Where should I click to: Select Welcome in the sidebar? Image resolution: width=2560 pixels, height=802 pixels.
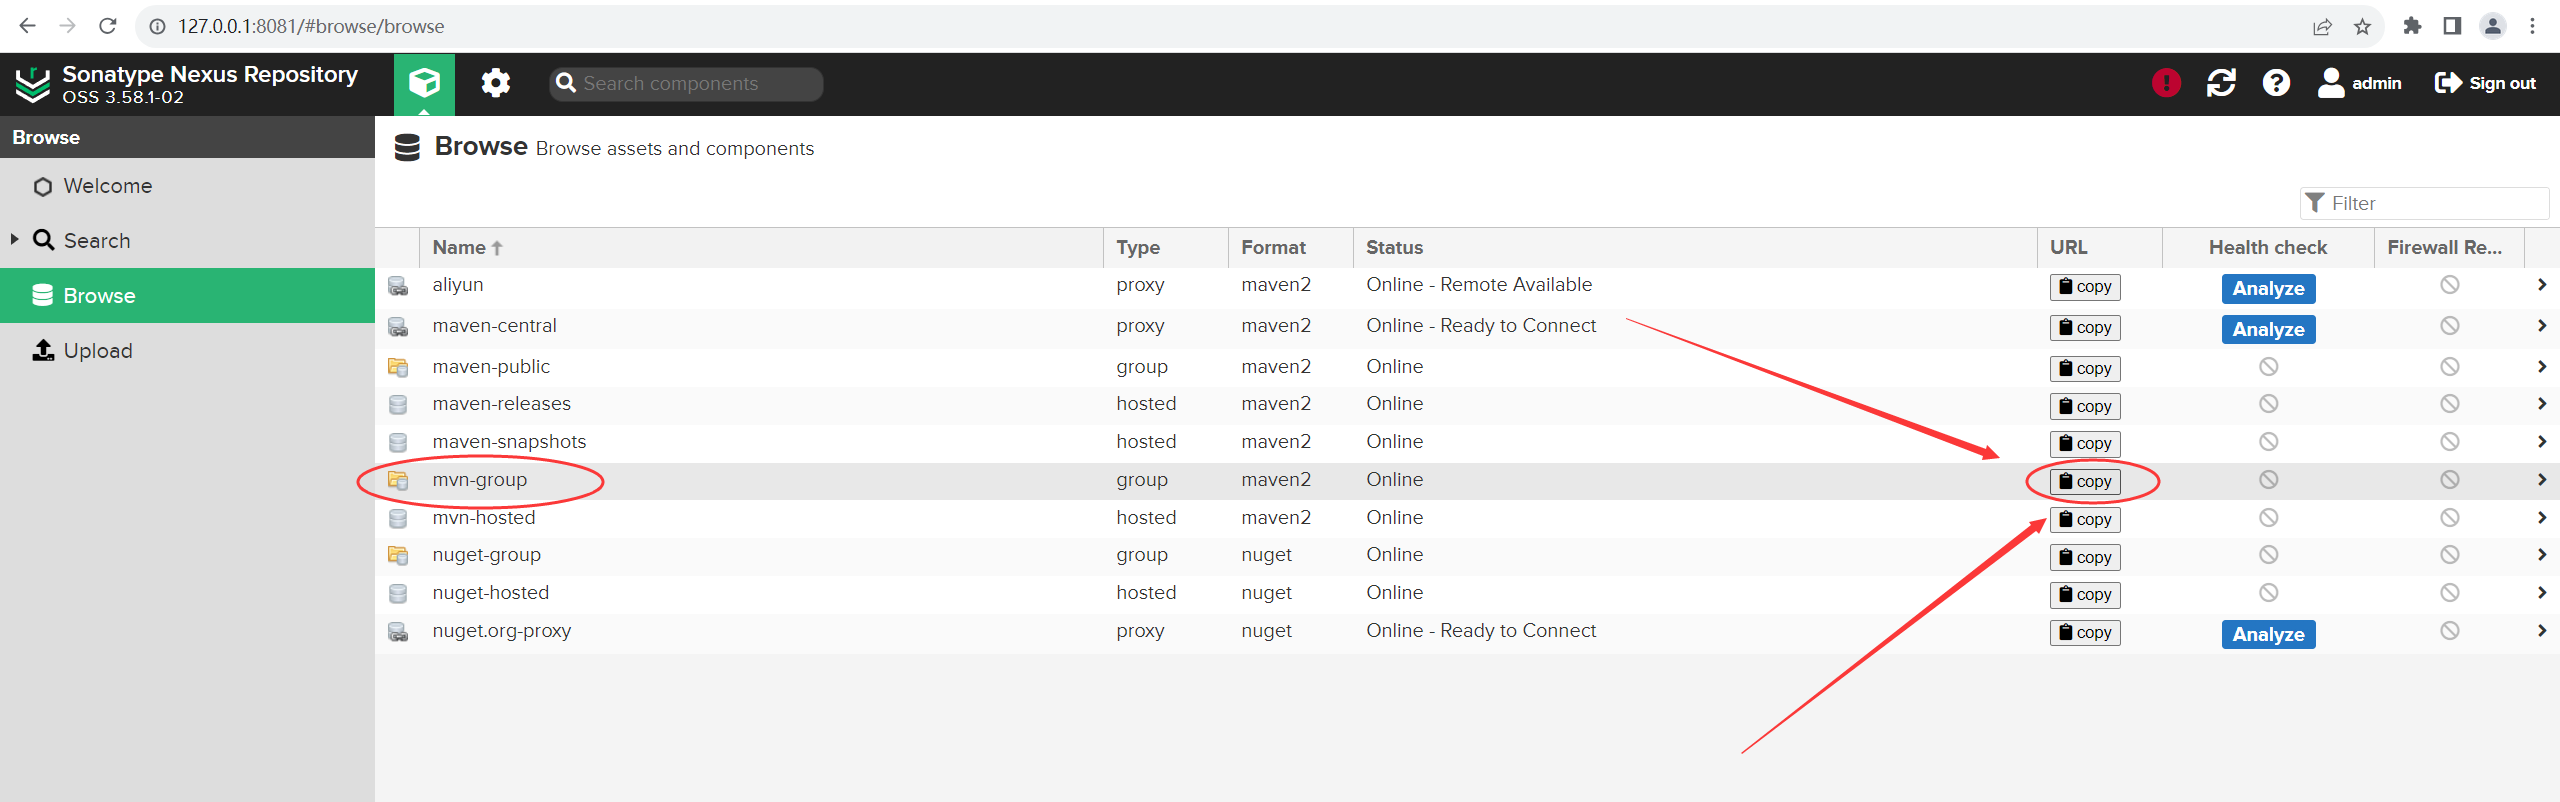click(x=107, y=186)
